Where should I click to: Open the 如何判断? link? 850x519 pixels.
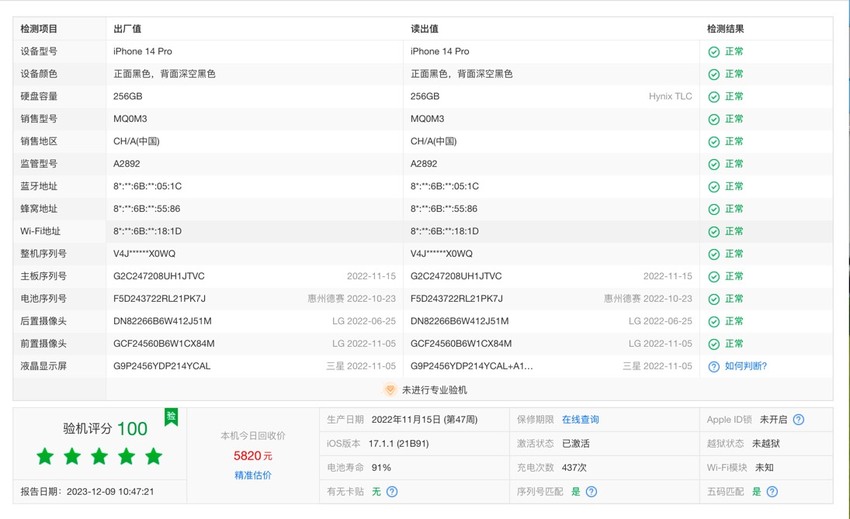coord(746,366)
